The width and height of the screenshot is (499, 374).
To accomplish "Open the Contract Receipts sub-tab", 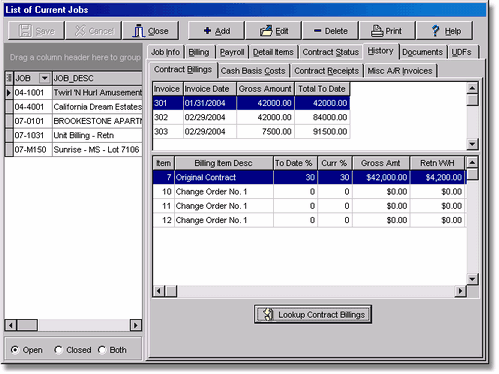I will 326,71.
